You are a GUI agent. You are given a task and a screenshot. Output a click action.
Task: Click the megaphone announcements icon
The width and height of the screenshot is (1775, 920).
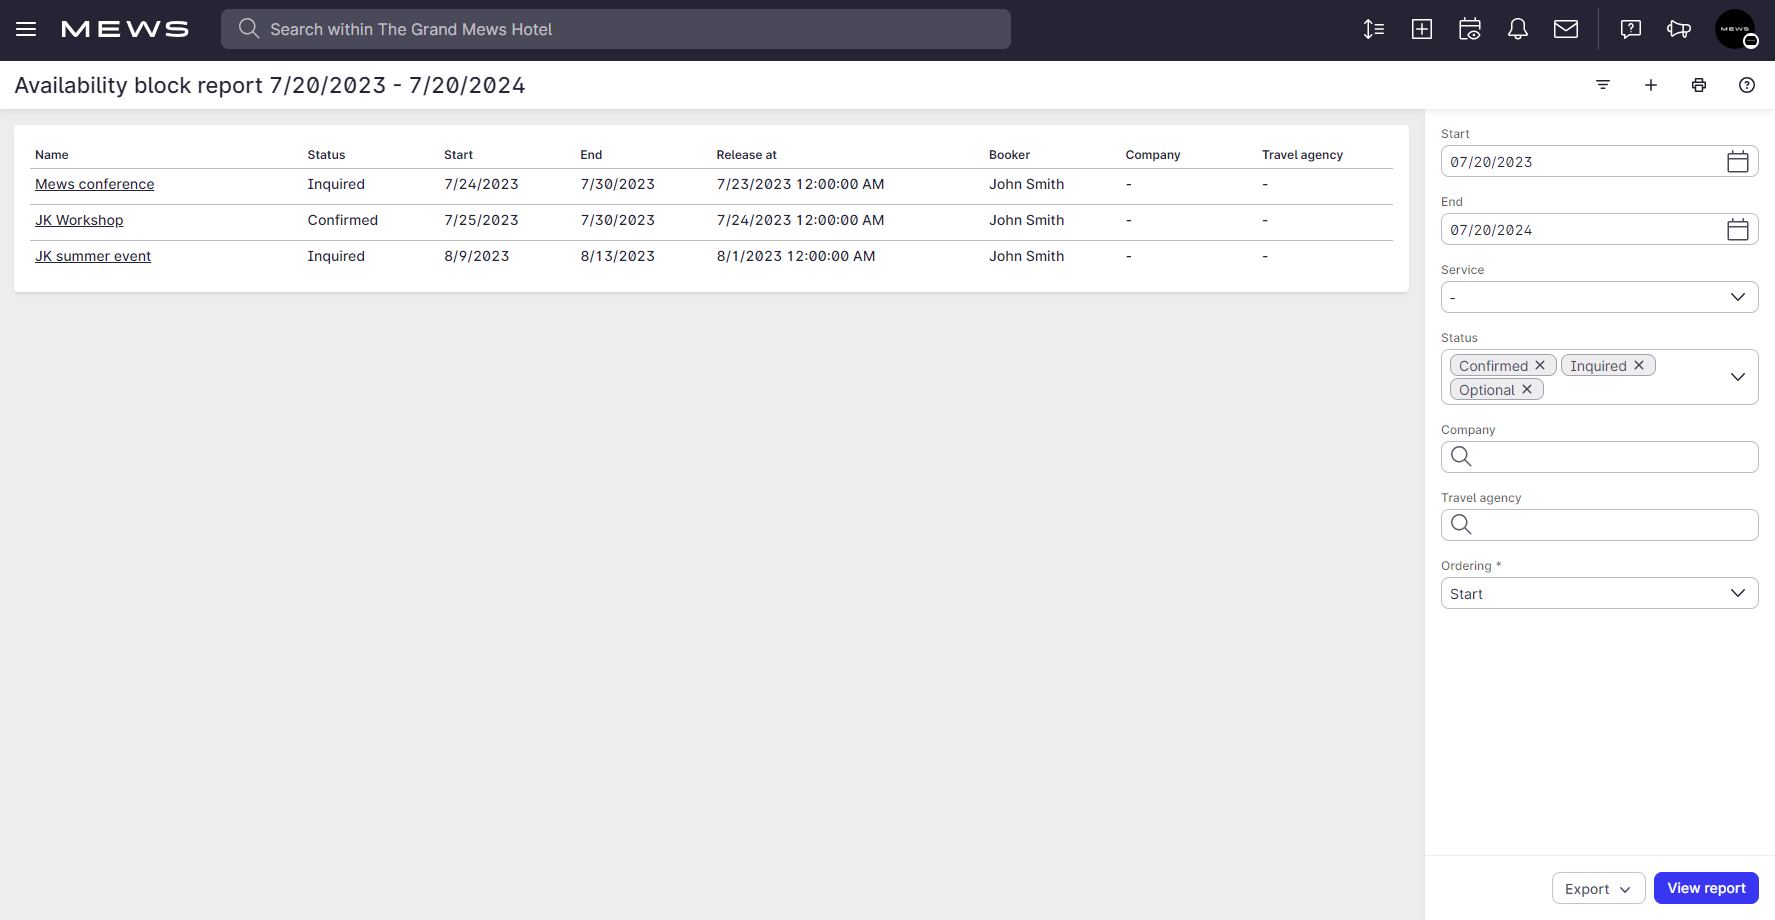coord(1680,29)
